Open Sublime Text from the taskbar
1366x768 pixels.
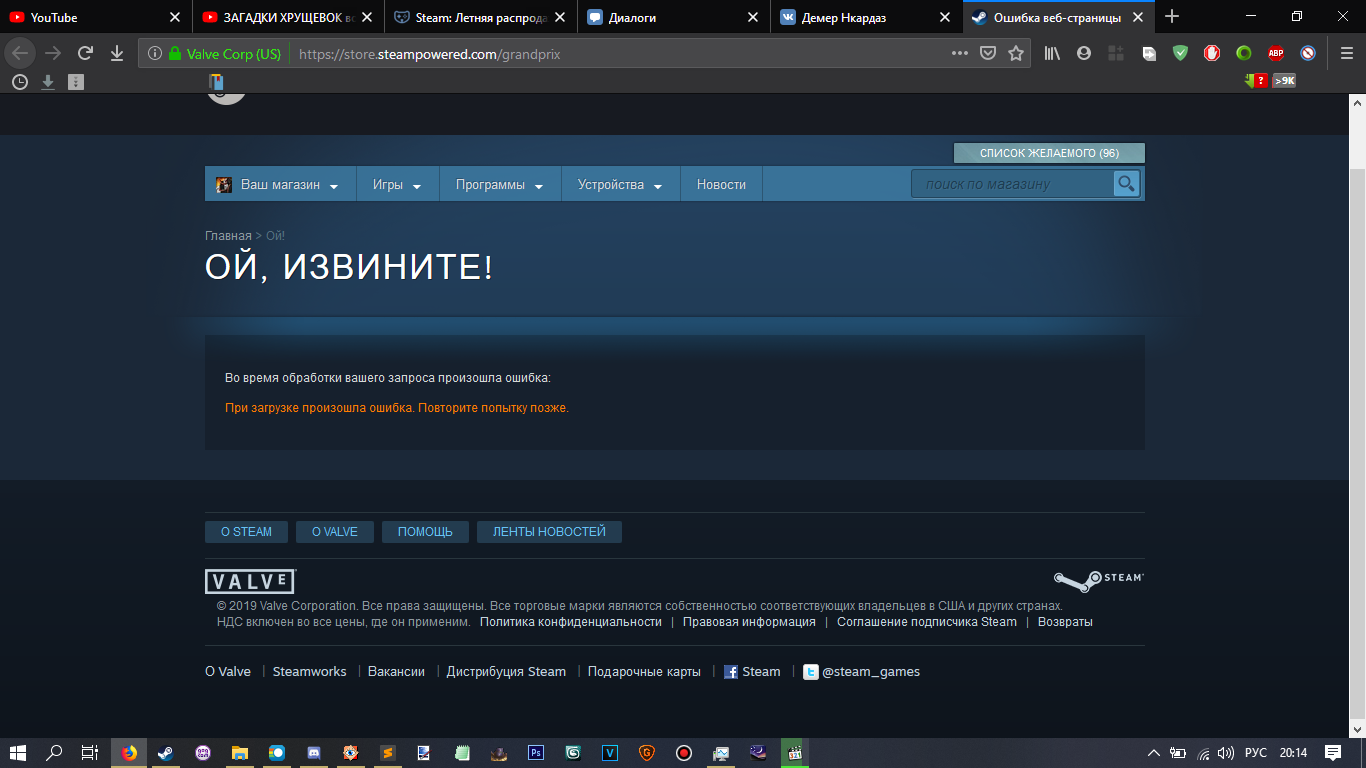click(x=387, y=753)
